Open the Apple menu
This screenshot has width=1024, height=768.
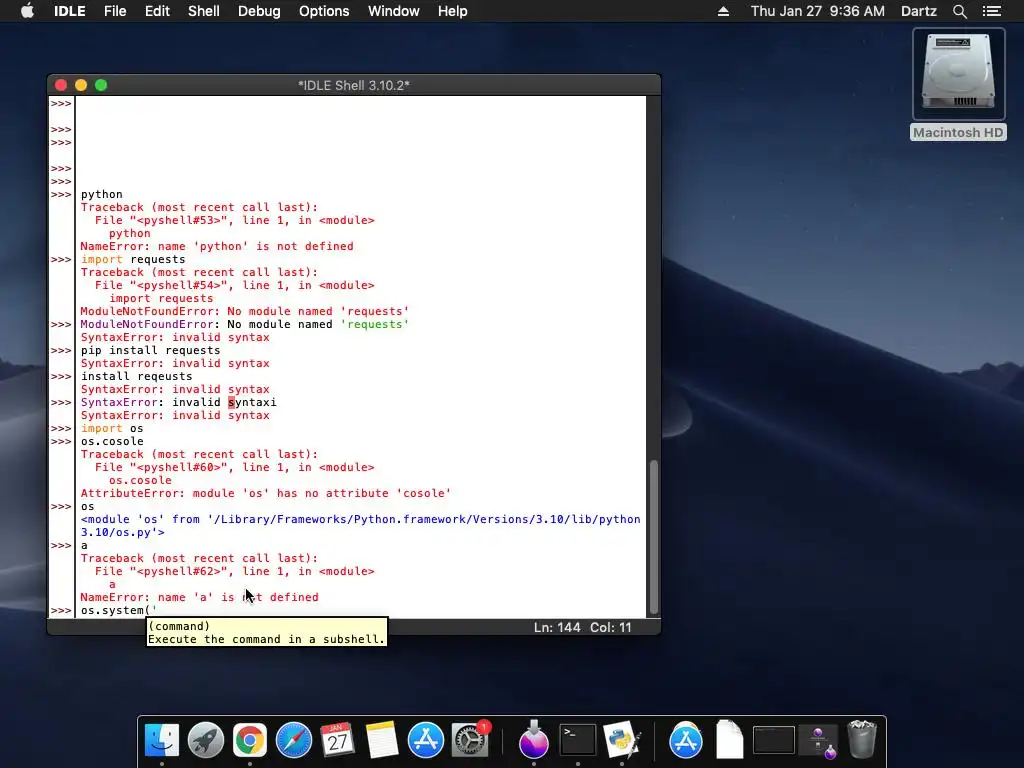27,11
